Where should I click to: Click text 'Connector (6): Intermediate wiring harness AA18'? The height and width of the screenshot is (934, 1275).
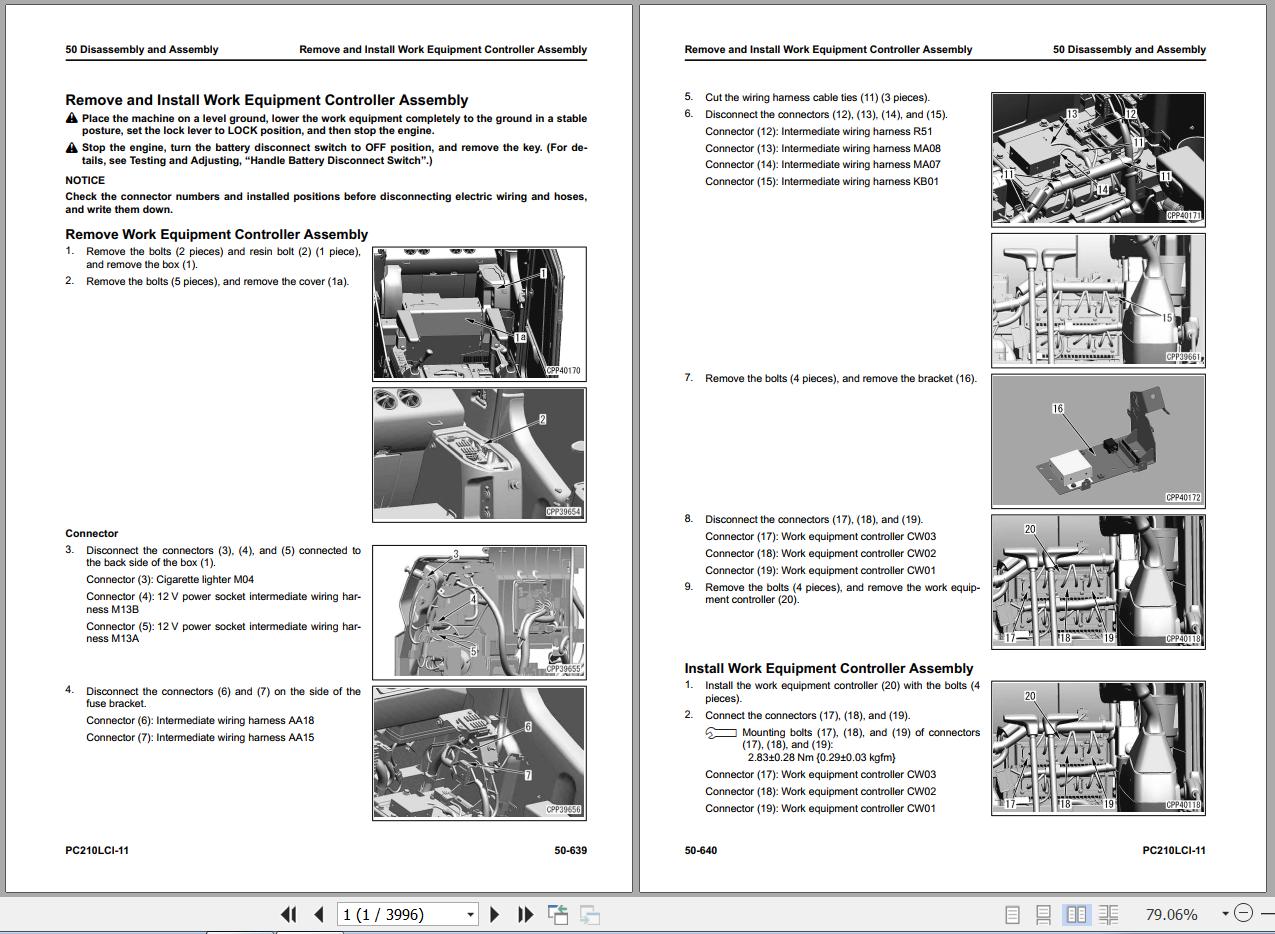point(200,720)
